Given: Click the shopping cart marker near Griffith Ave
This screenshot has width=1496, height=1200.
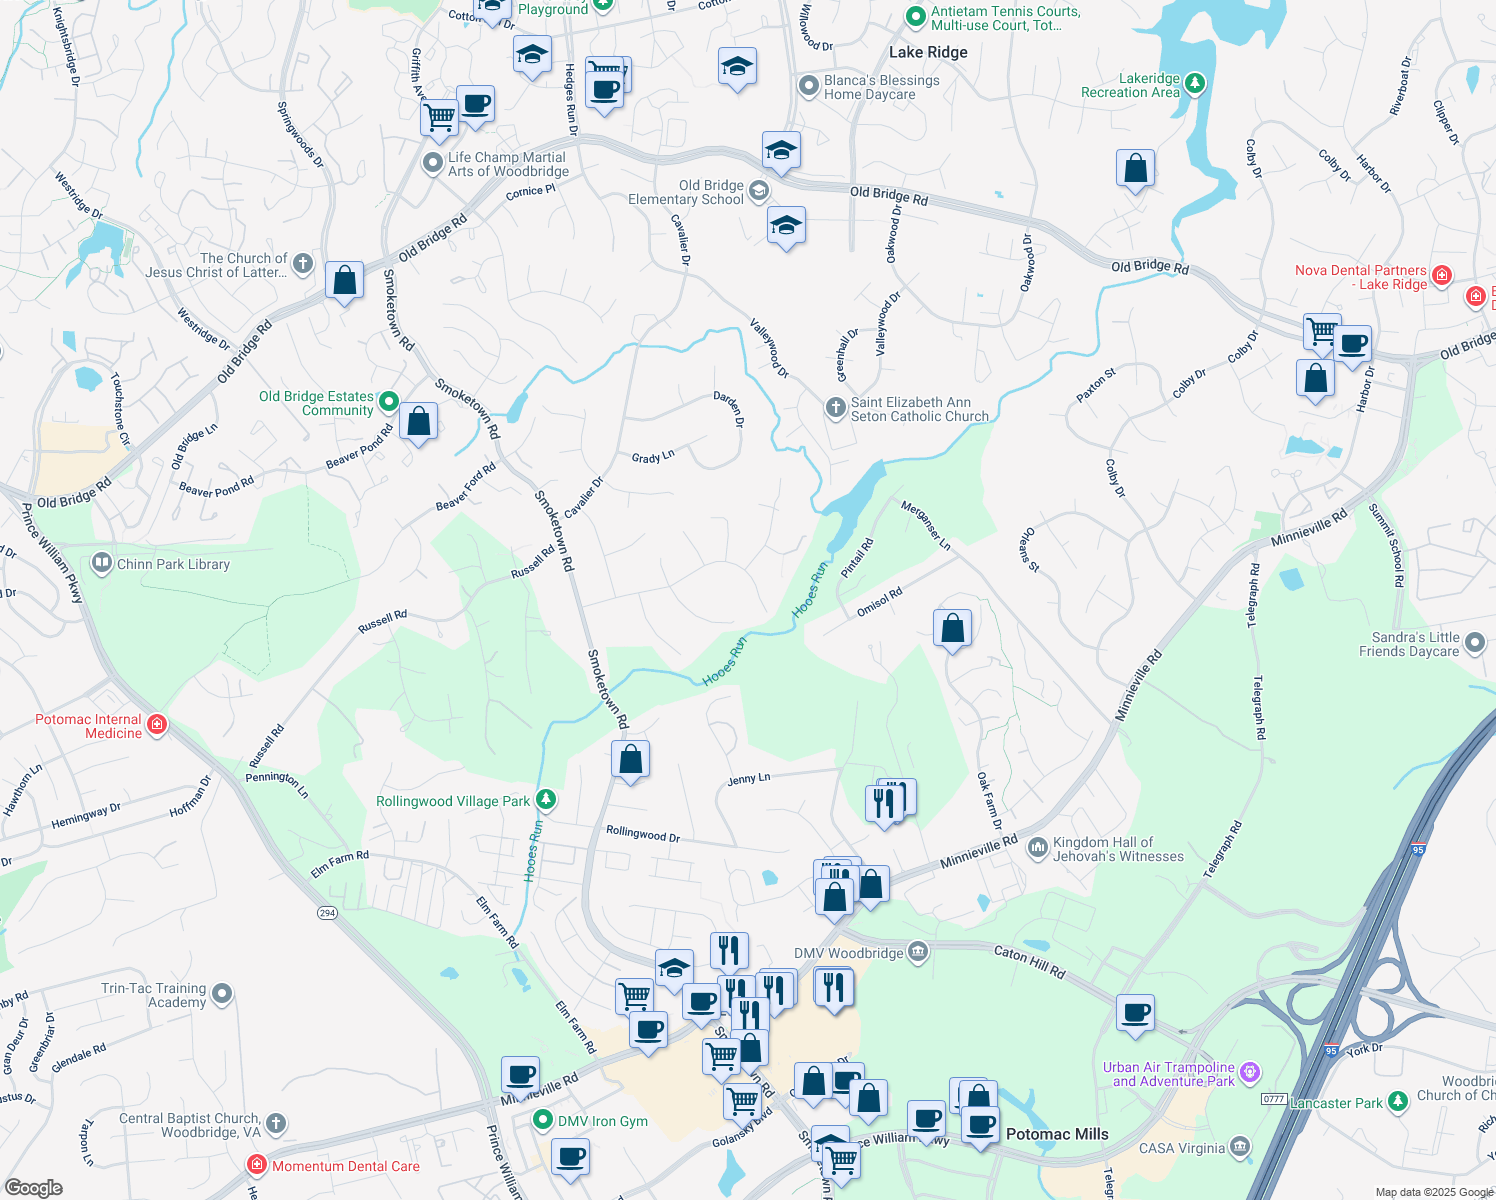Looking at the screenshot, I should [x=440, y=118].
